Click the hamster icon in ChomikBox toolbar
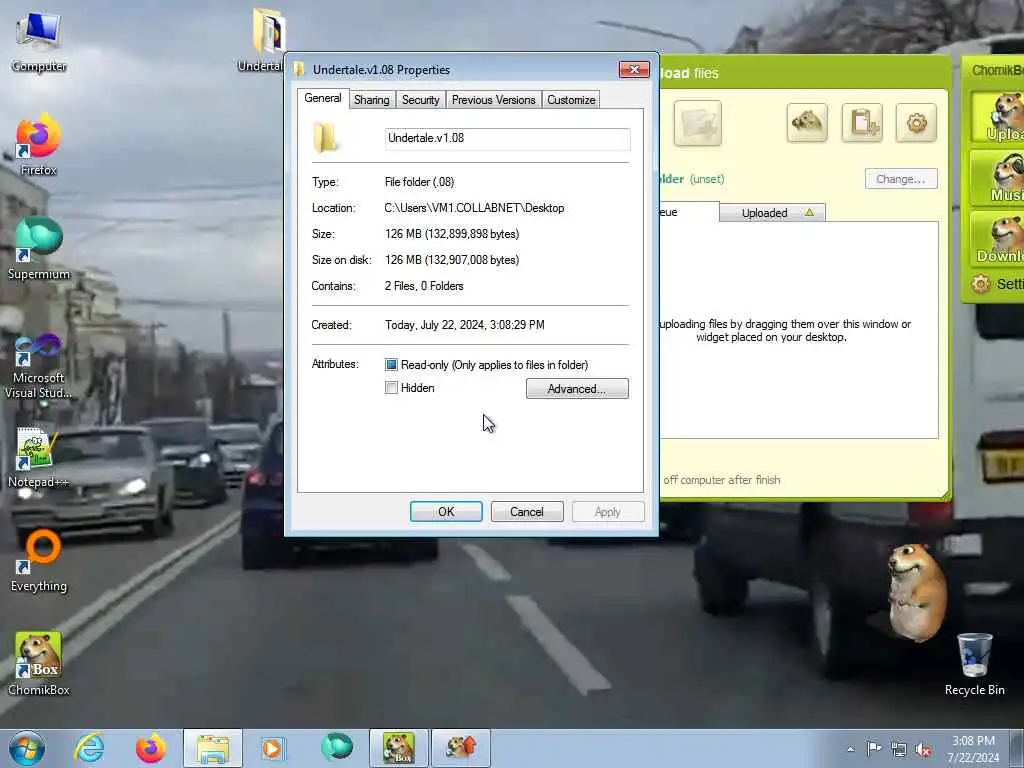This screenshot has width=1024, height=768. [807, 122]
